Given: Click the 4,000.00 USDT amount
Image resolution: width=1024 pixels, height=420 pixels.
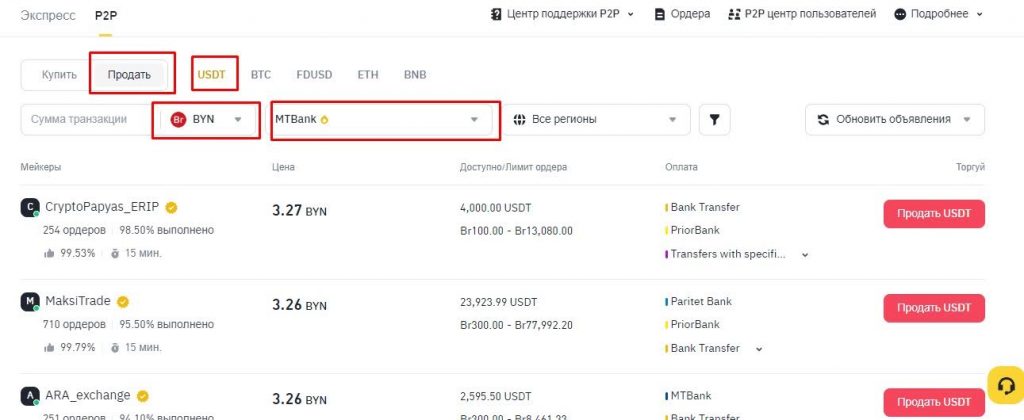Looking at the screenshot, I should coord(496,208).
